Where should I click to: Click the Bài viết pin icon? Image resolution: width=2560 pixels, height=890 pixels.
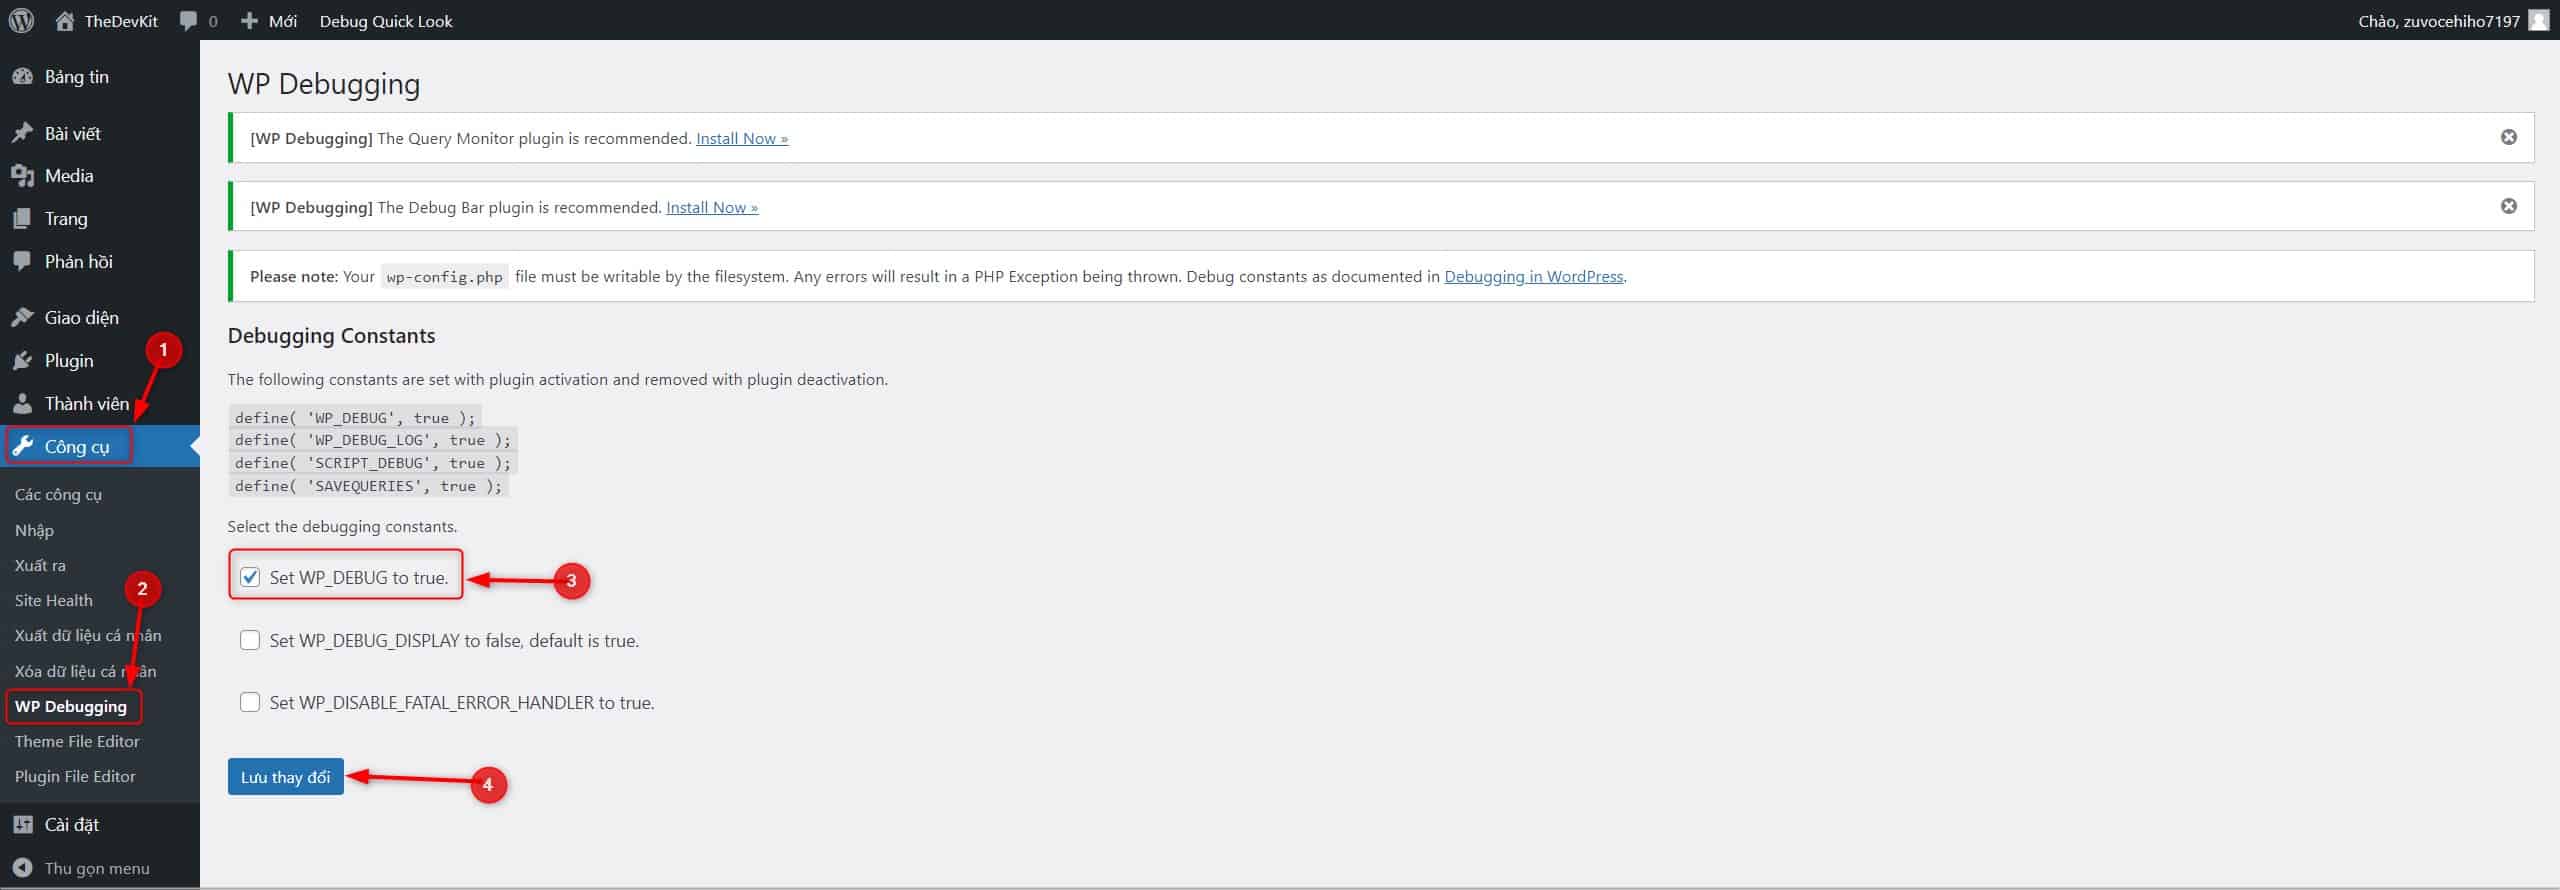22,133
